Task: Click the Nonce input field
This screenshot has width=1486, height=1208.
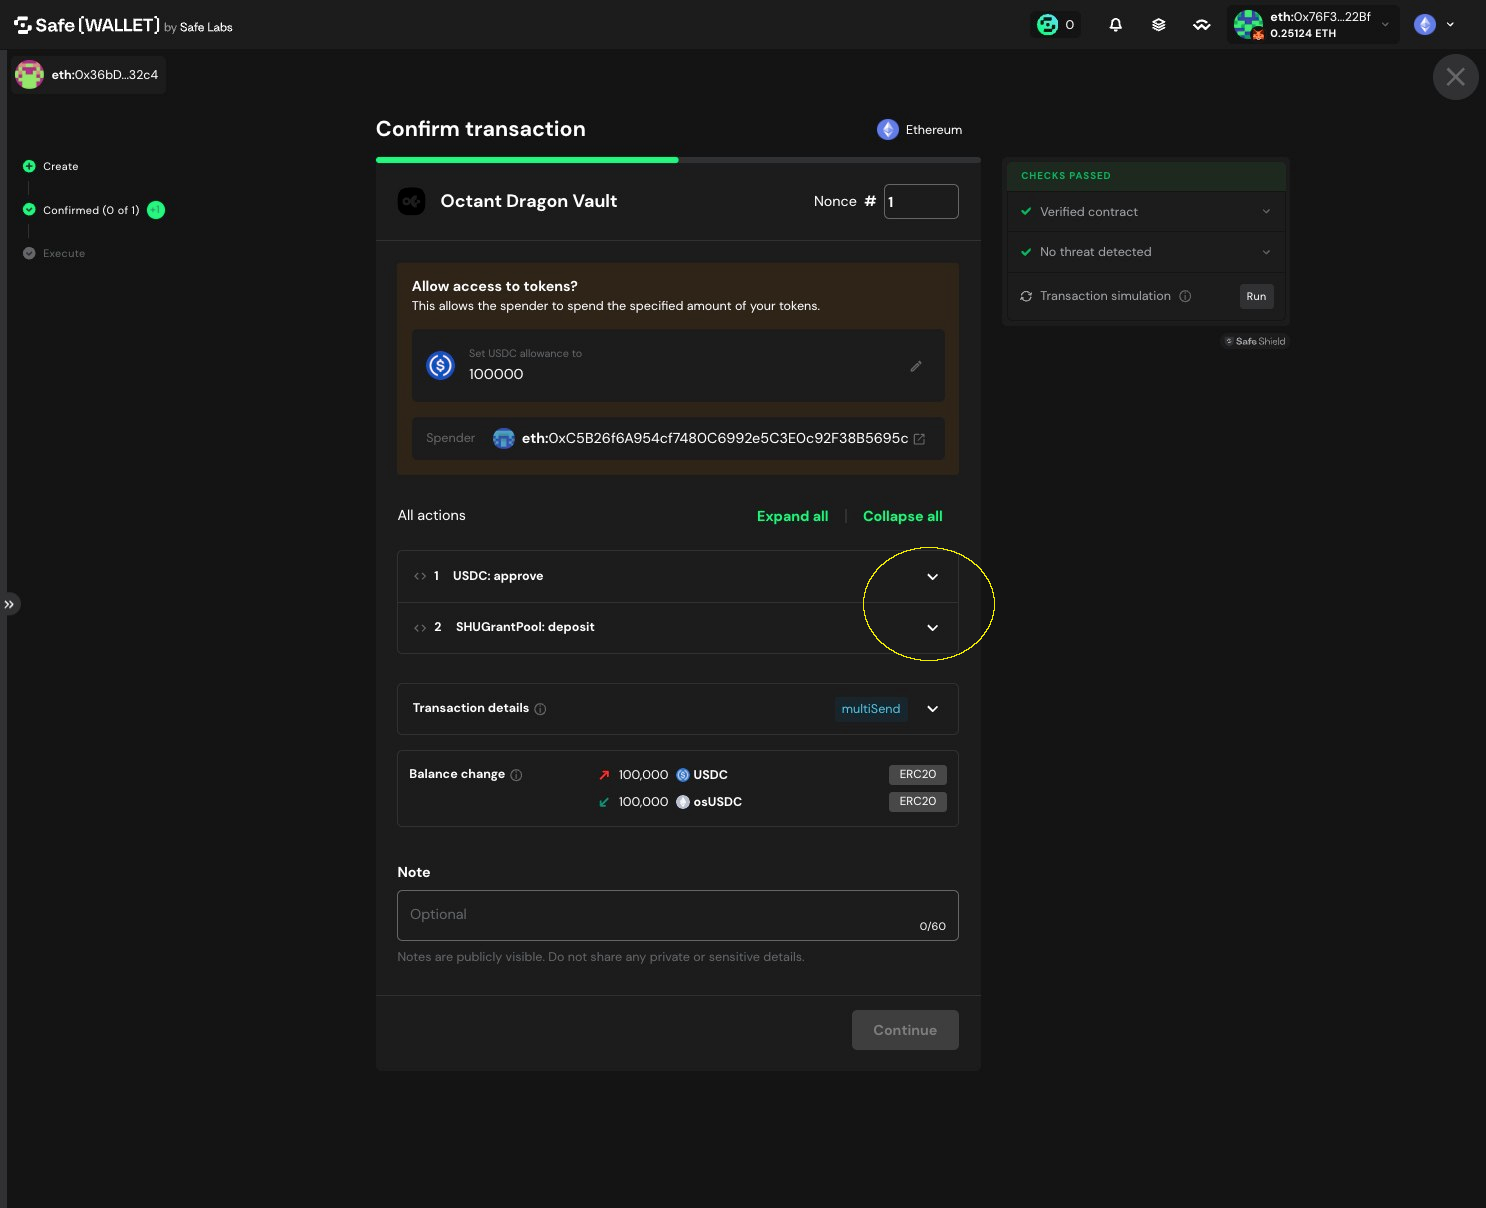Action: pos(921,201)
